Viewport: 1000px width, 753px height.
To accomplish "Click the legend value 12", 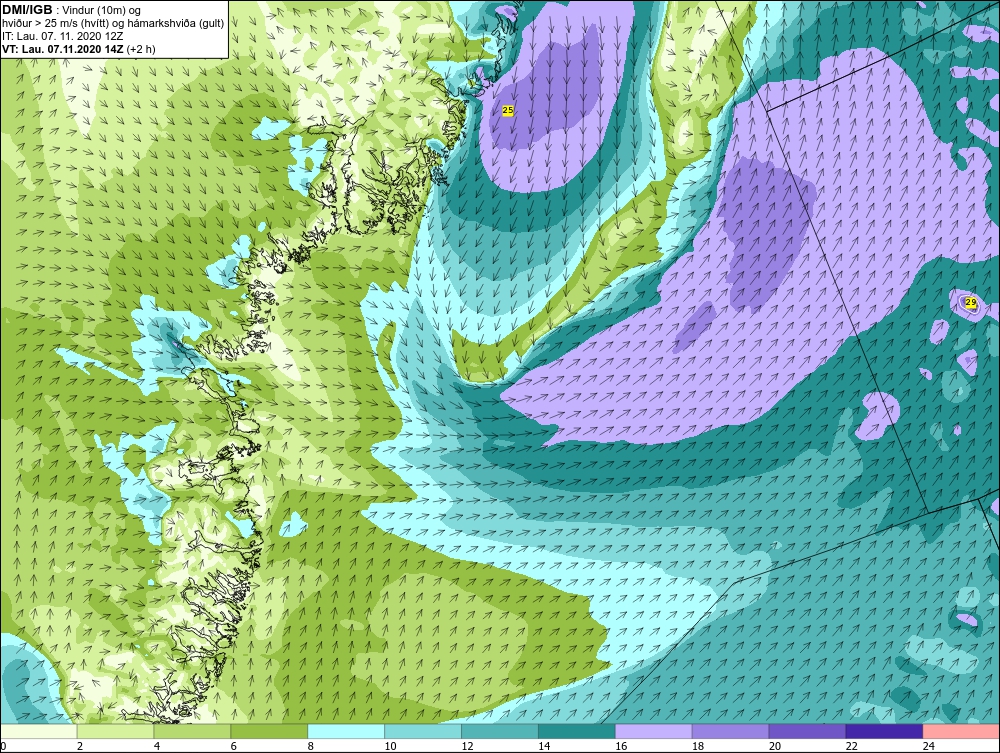I will (x=467, y=746).
